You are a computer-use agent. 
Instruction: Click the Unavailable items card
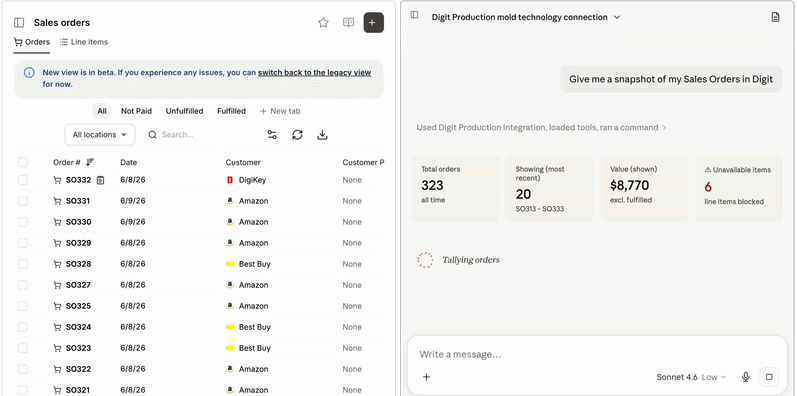pyautogui.click(x=739, y=189)
